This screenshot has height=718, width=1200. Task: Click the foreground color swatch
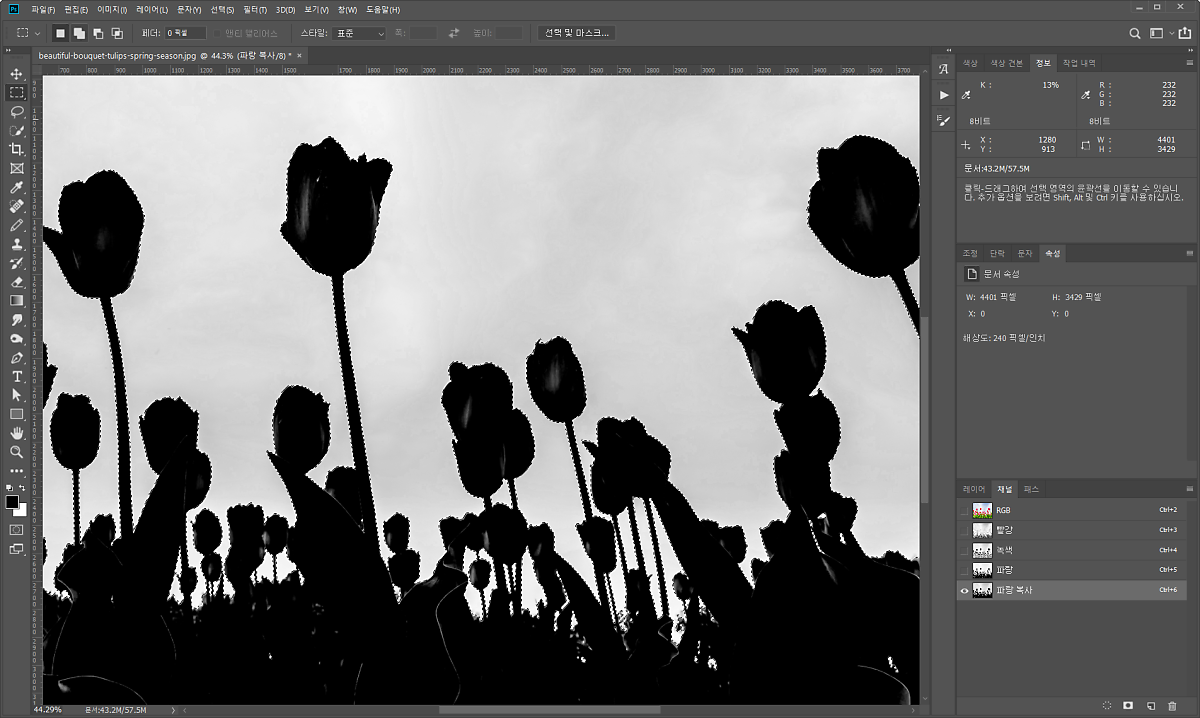pyautogui.click(x=12, y=502)
